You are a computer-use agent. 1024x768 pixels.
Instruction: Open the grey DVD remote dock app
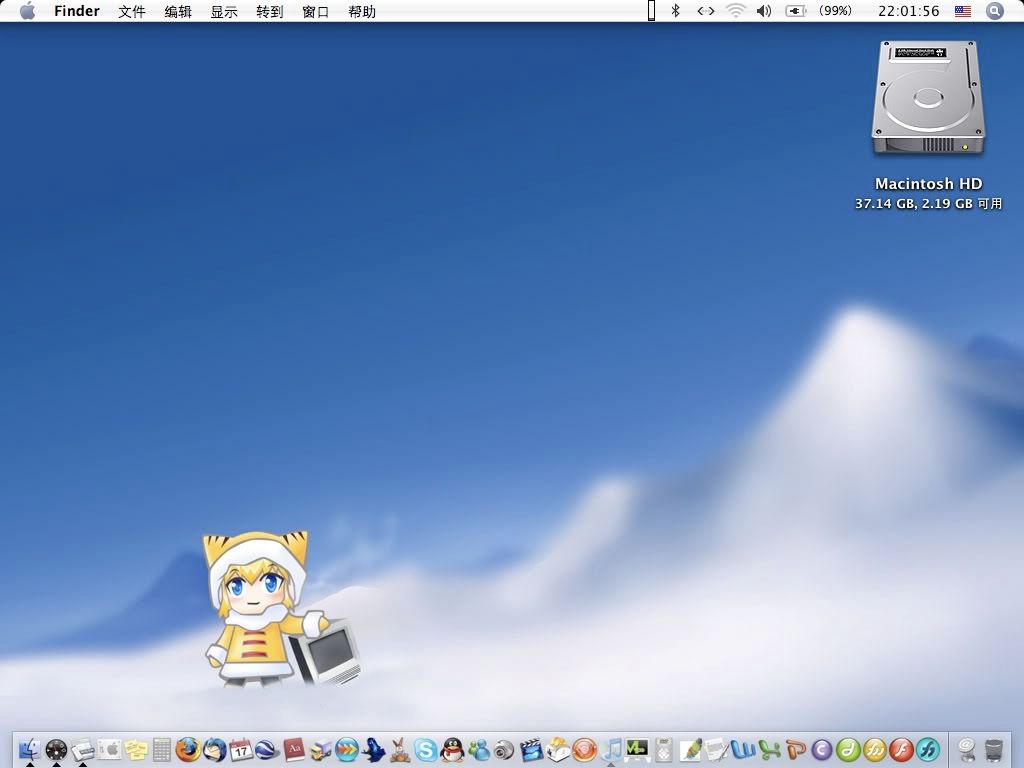pos(664,750)
